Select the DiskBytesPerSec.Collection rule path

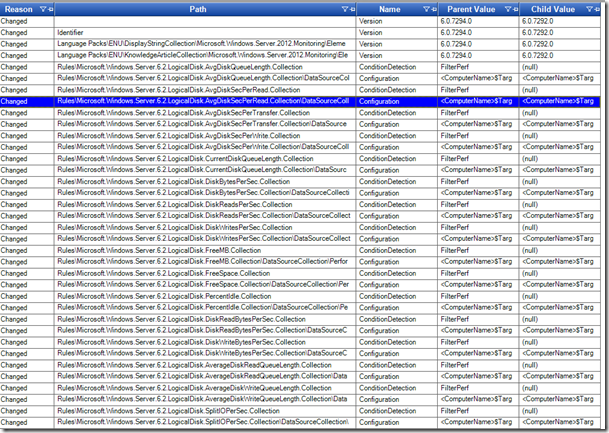tap(205, 181)
